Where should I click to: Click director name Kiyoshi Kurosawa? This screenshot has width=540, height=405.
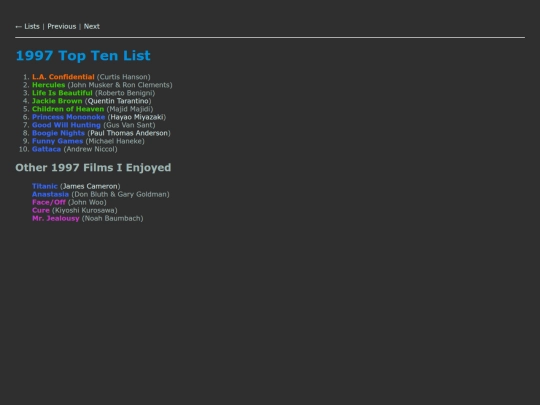(85, 210)
